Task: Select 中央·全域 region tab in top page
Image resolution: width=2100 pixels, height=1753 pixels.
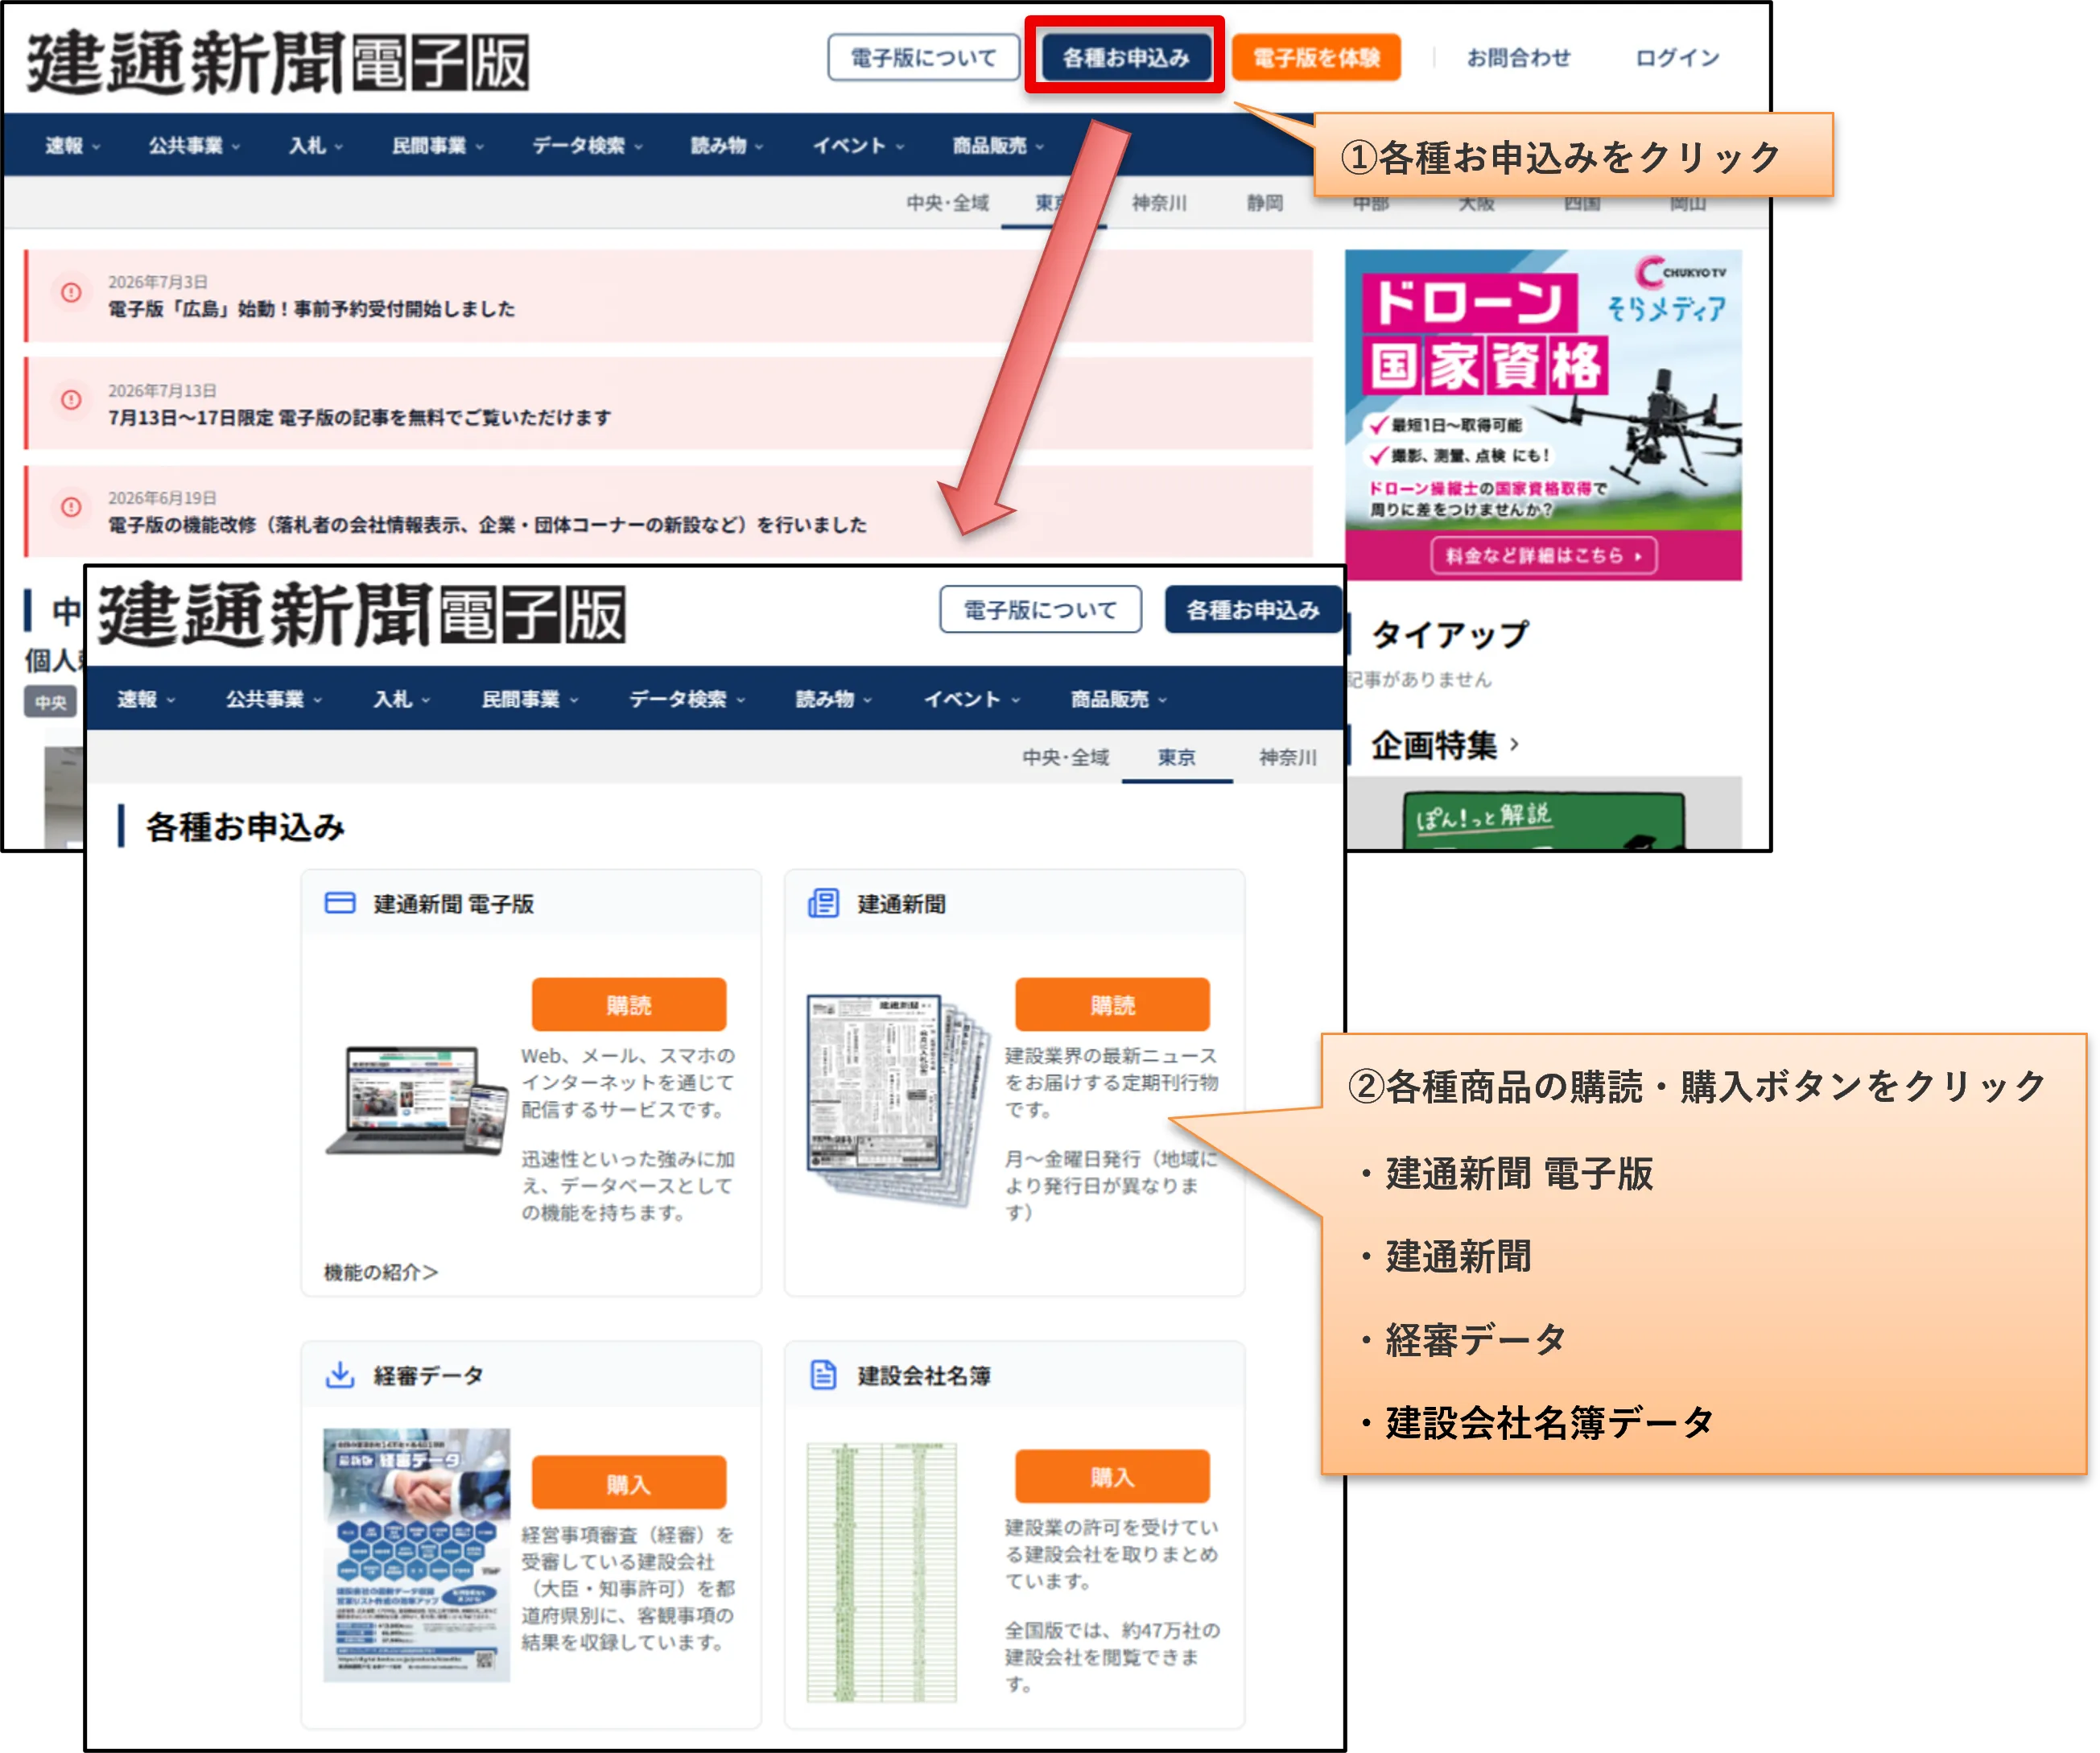Action: click(x=947, y=203)
